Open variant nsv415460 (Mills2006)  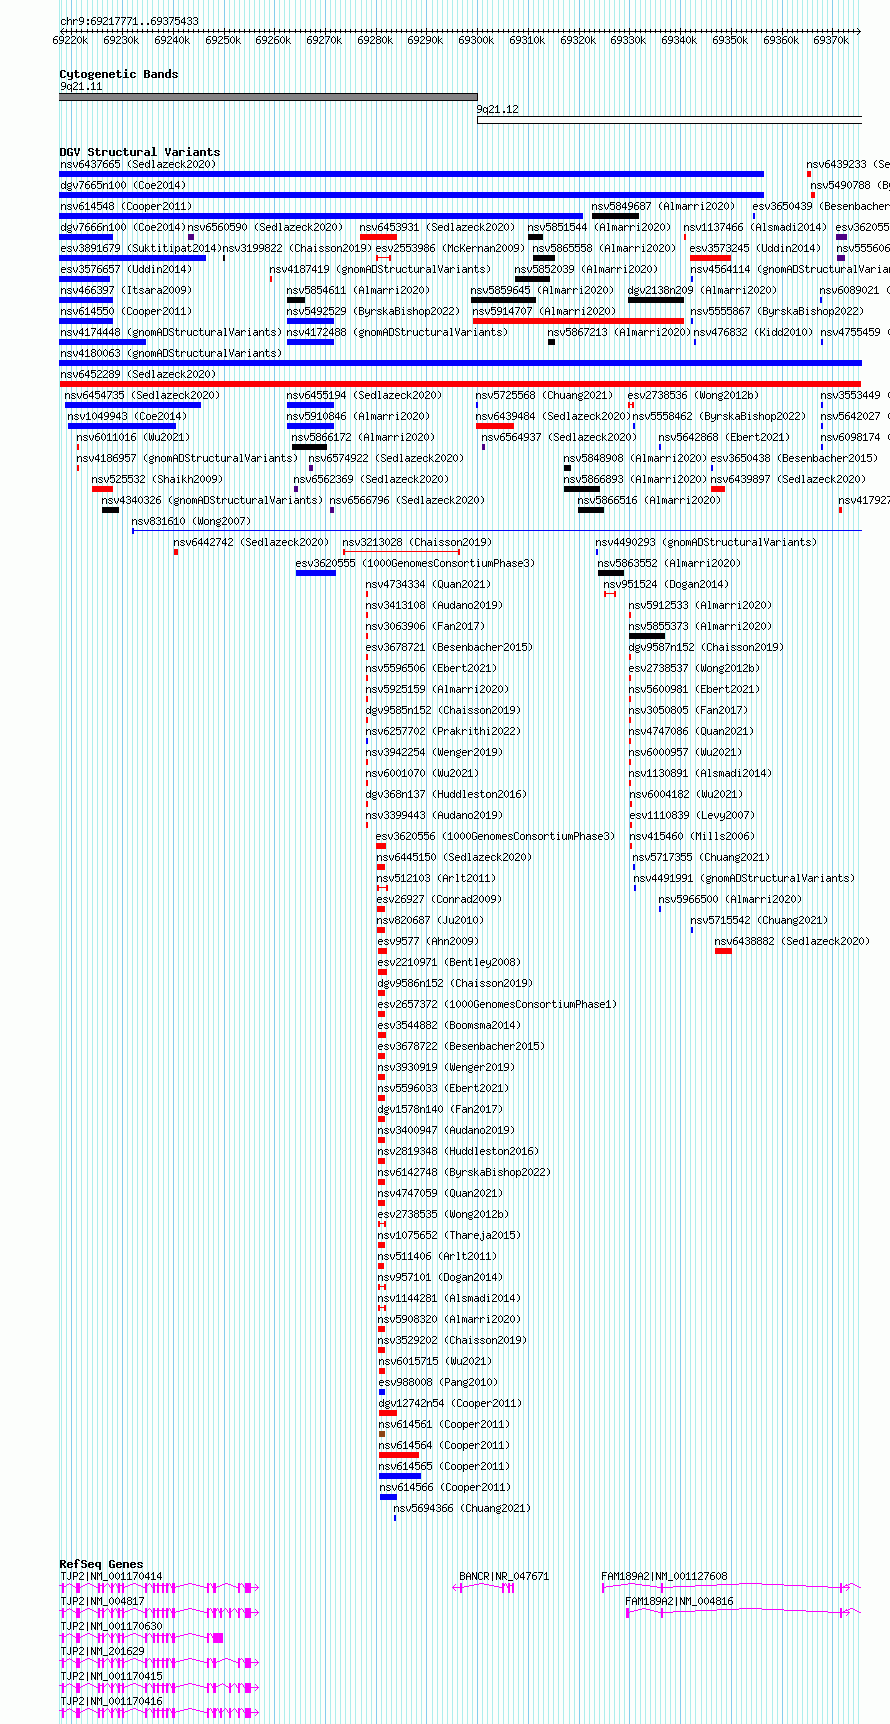[x=692, y=836]
